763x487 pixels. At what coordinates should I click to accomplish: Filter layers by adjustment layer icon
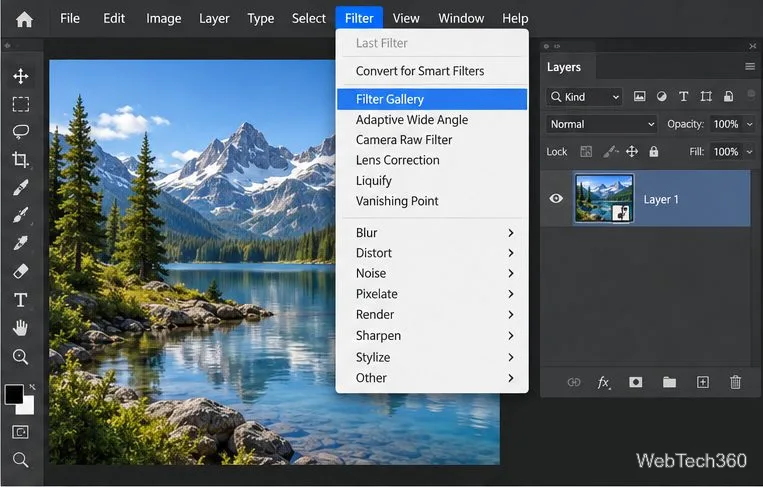coord(661,96)
